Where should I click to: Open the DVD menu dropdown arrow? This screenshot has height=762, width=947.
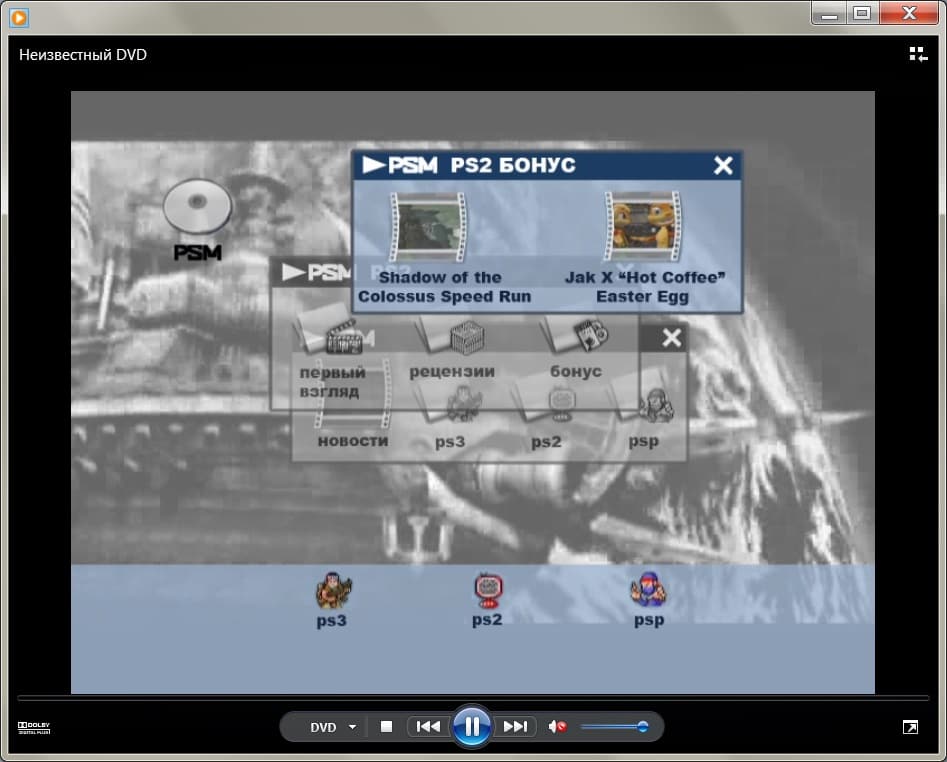[352, 727]
